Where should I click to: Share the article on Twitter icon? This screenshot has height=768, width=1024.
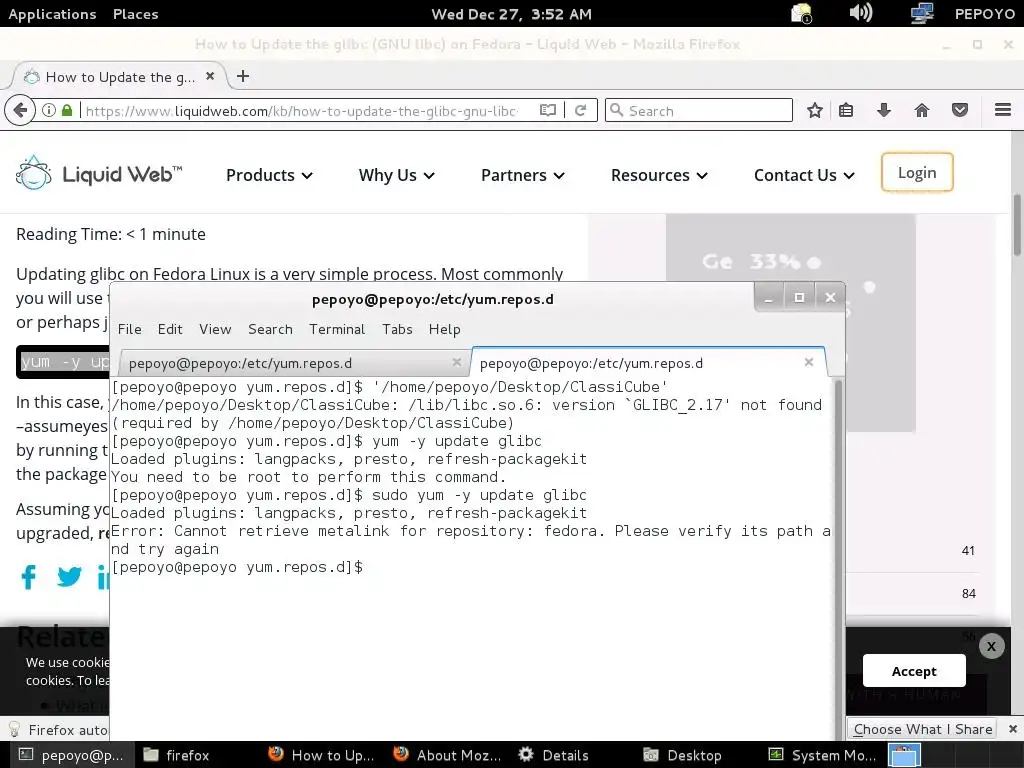(x=69, y=577)
